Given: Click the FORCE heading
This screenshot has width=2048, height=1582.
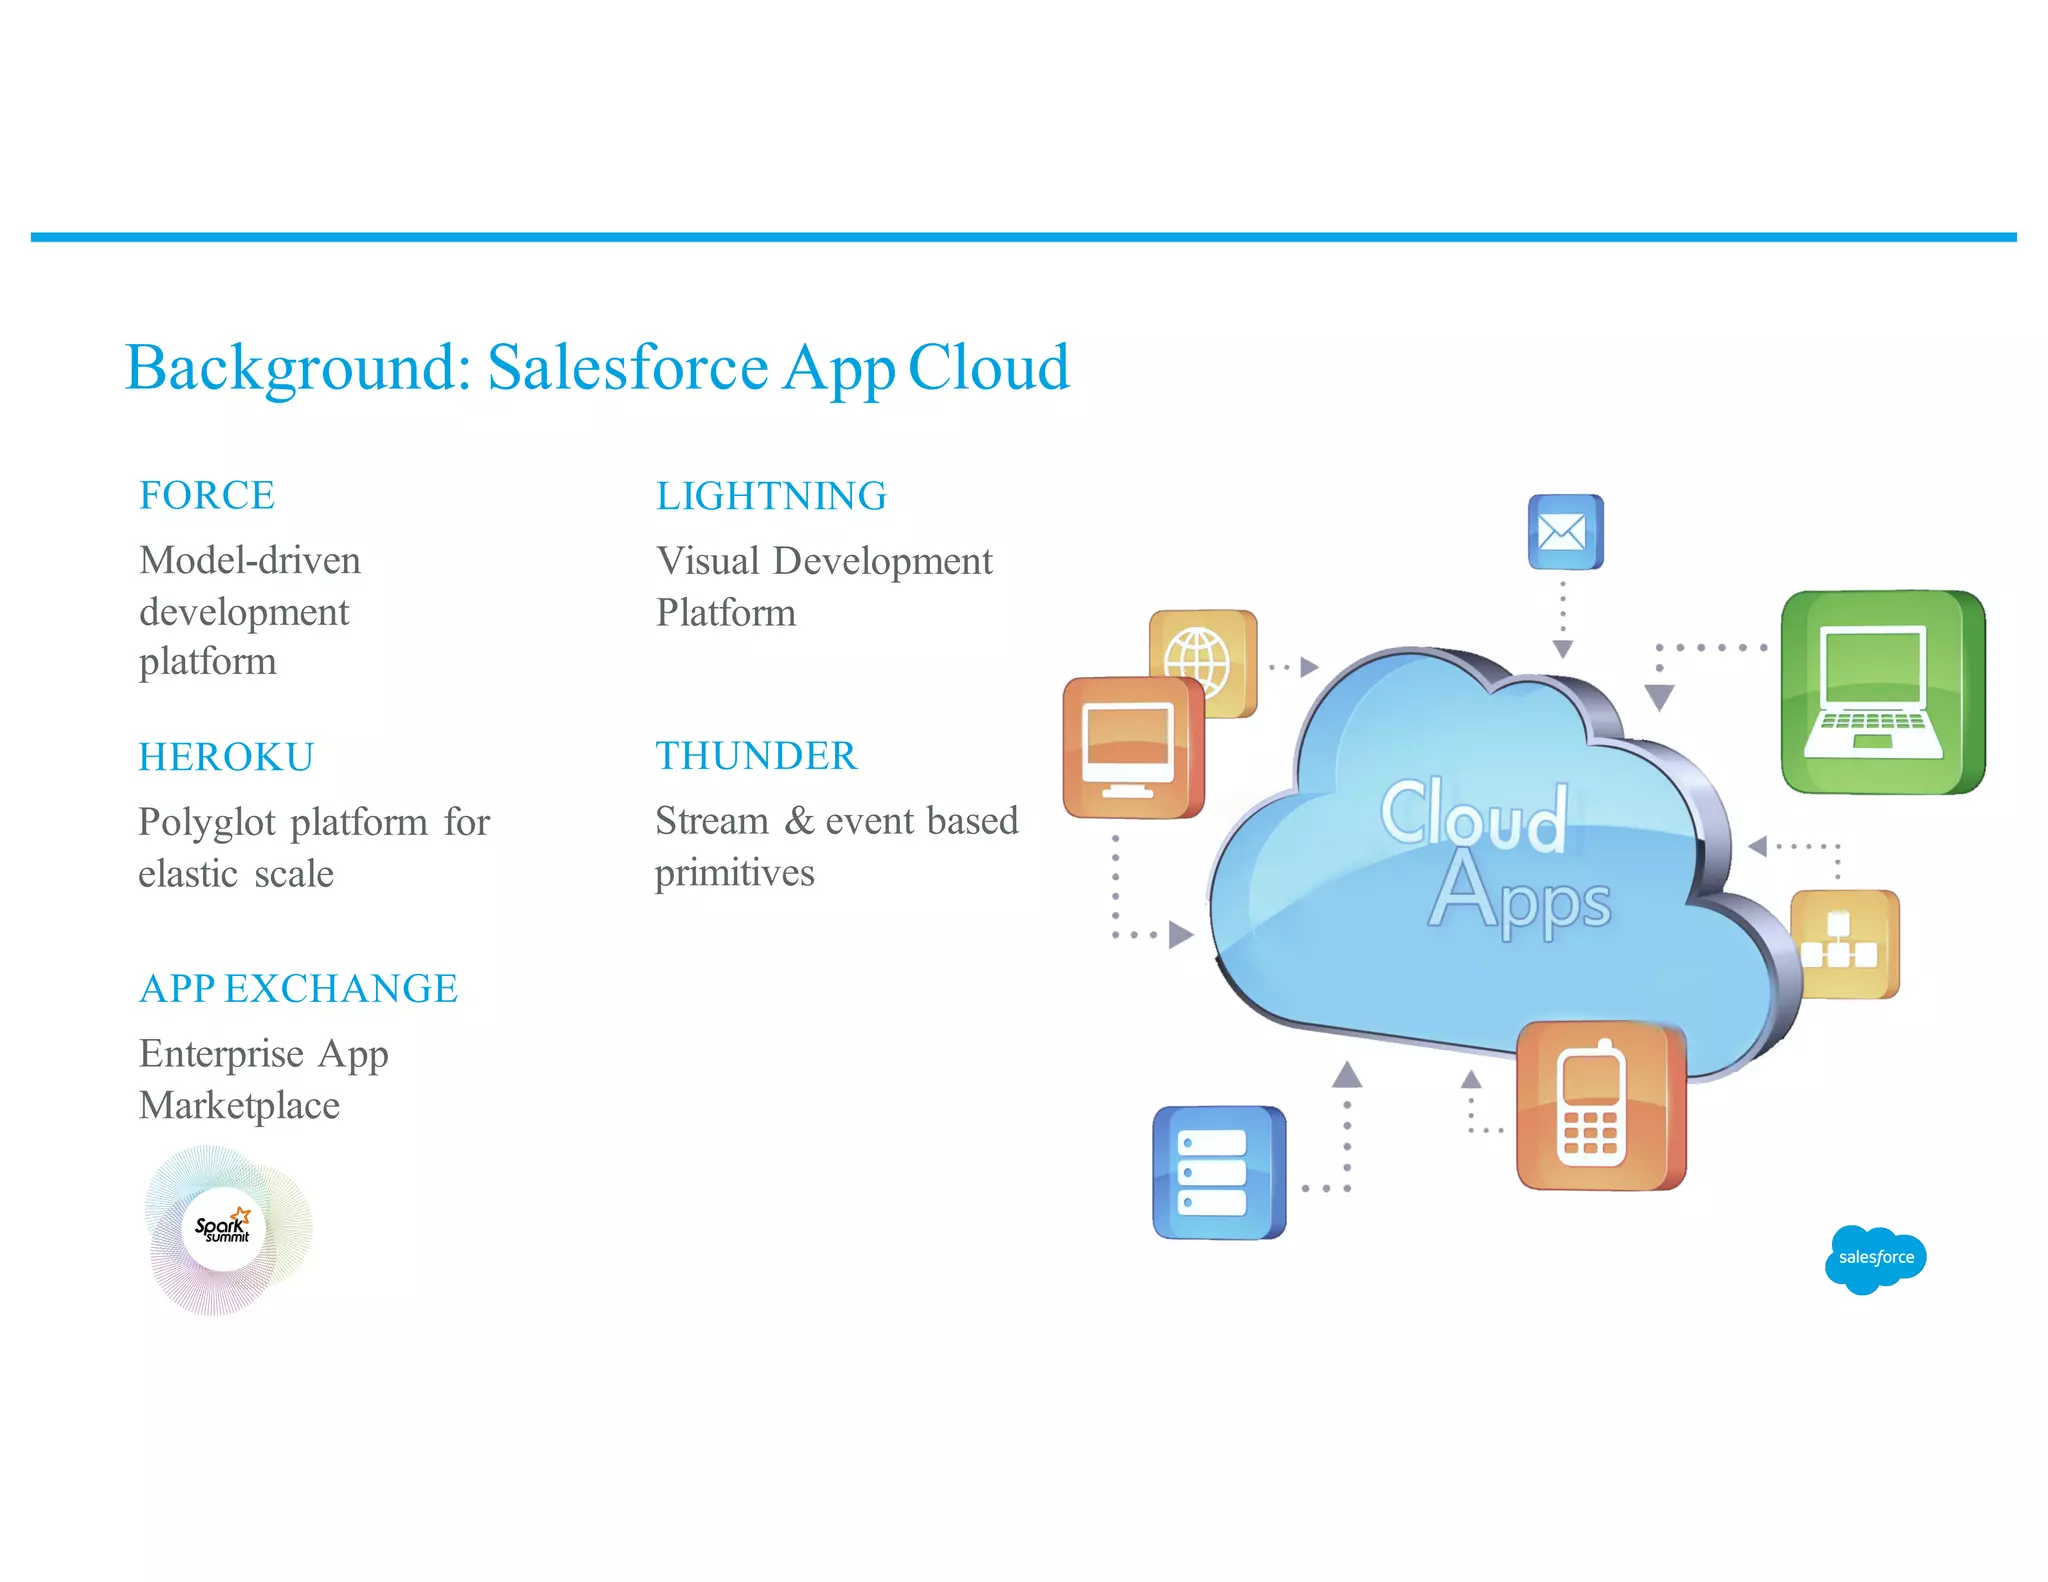Looking at the screenshot, I should tap(207, 495).
